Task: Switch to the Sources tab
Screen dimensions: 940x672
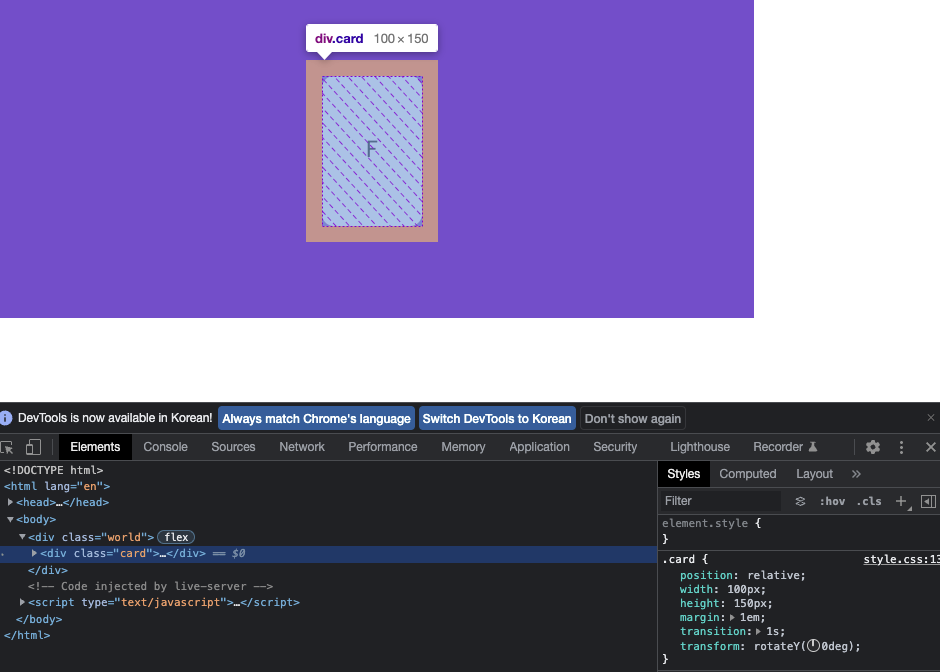Action: coord(233,447)
